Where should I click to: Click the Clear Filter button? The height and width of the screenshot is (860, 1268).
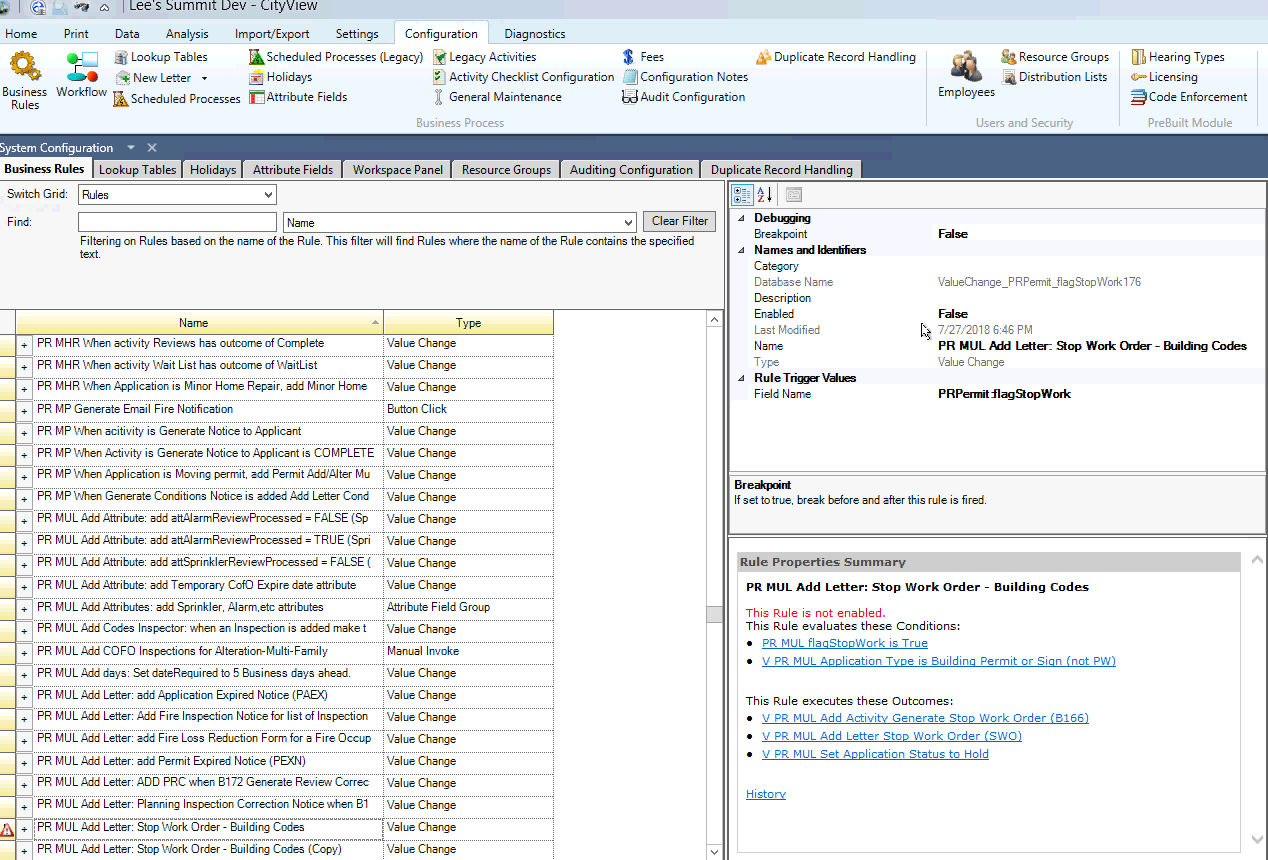click(679, 221)
